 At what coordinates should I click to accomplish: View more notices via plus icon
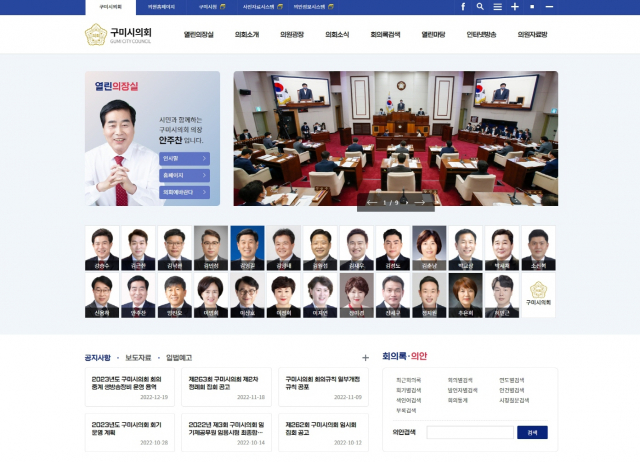[365, 357]
